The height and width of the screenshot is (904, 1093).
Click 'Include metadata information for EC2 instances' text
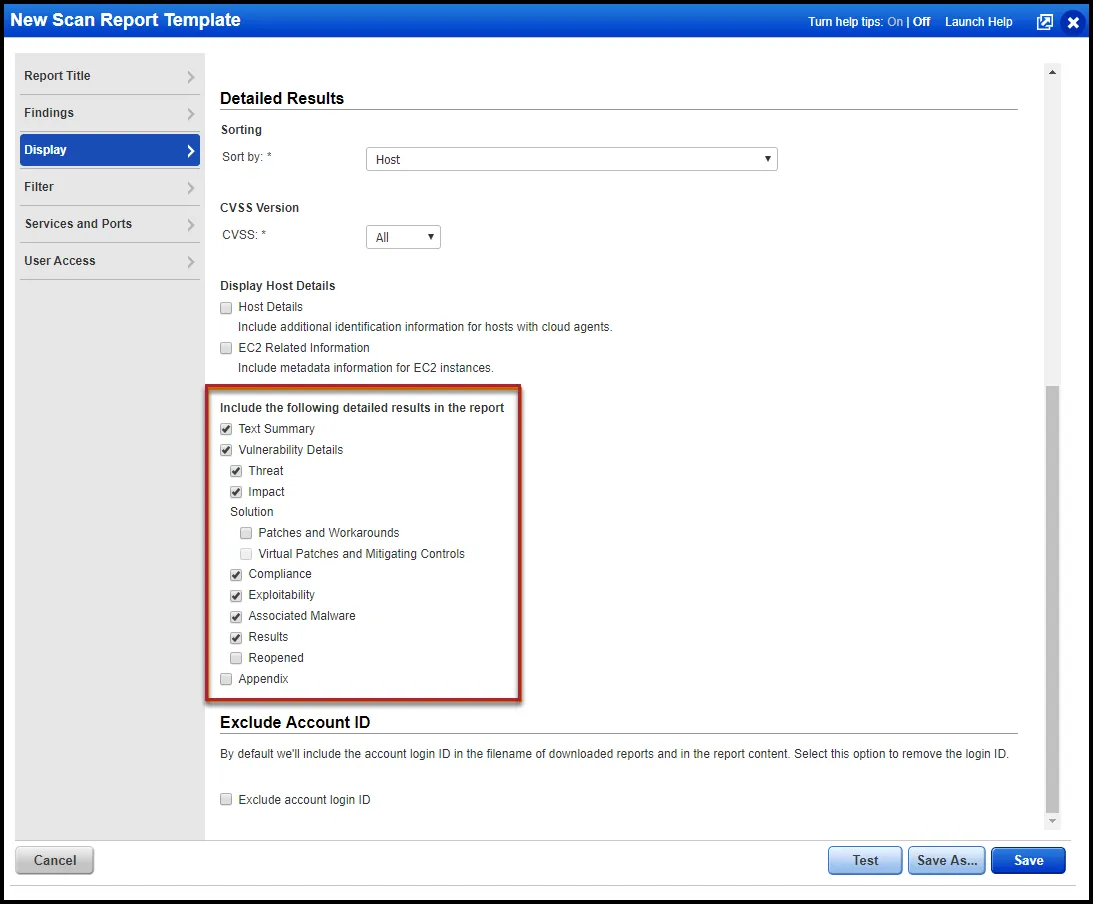[x=365, y=367]
